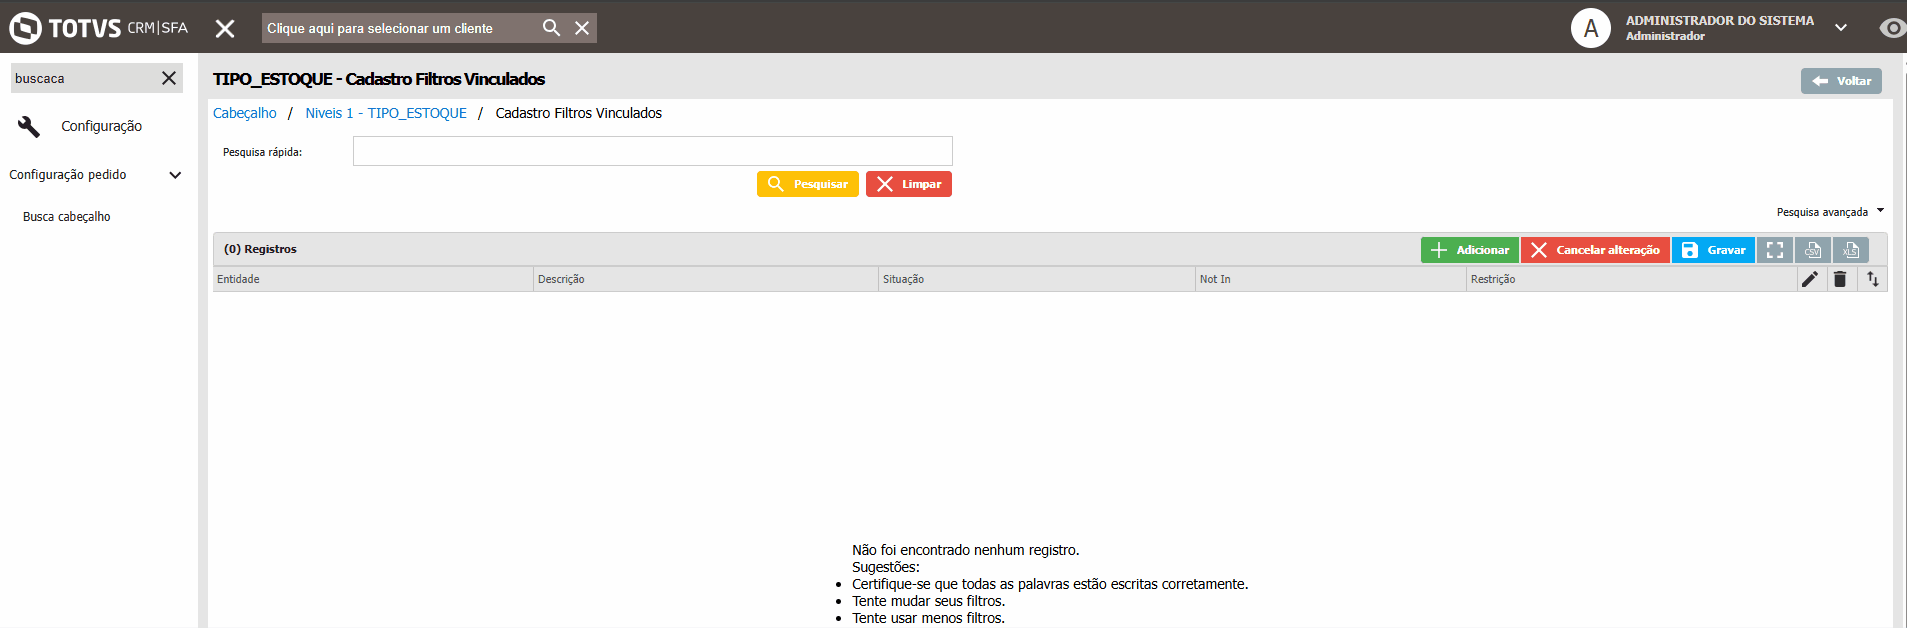Viewport: 1907px width, 628px height.
Task: Sort by the Restrição column header
Action: [x=1631, y=279]
